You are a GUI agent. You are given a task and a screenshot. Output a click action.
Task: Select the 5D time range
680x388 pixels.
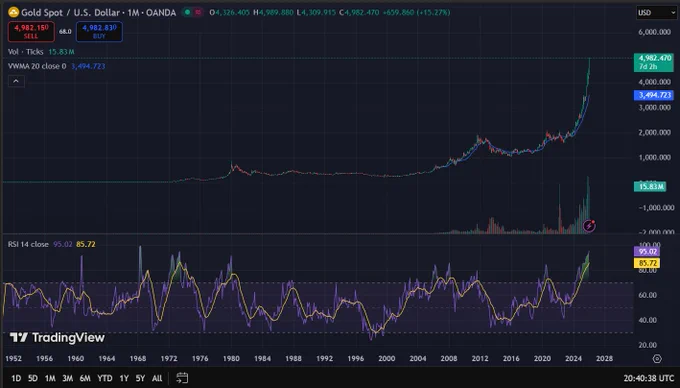(x=33, y=378)
